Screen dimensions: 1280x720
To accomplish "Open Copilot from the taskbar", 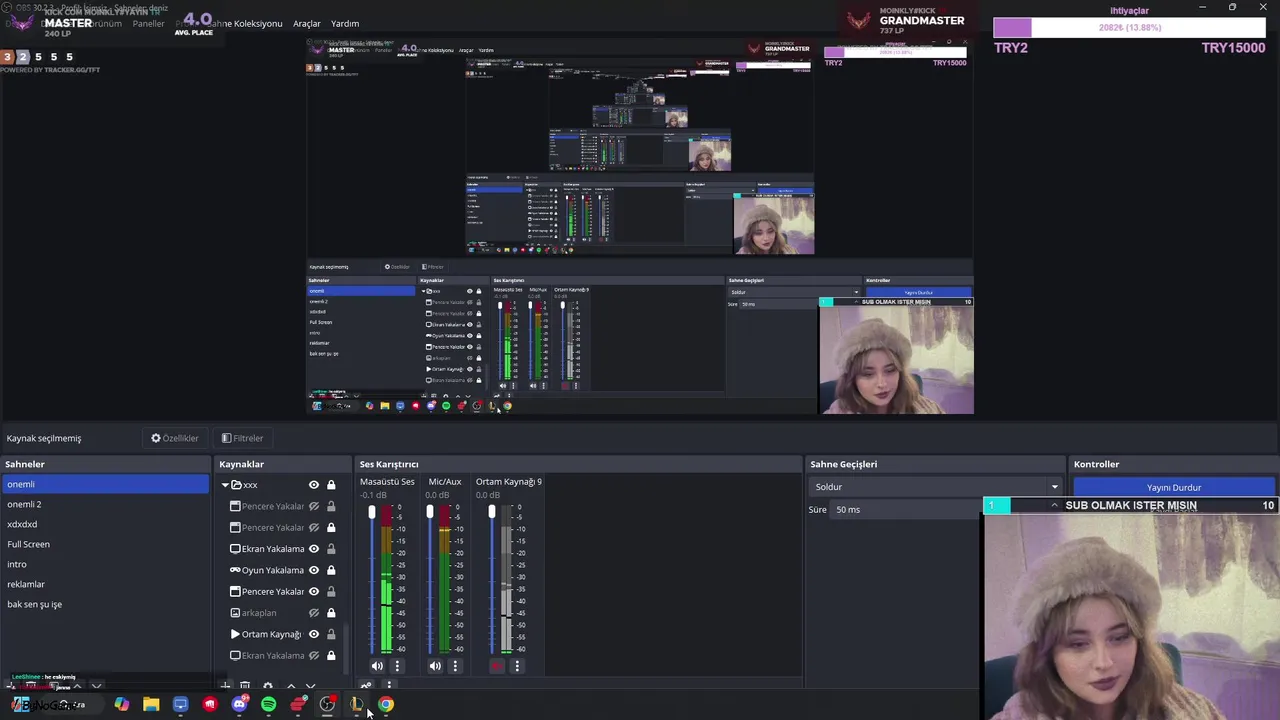I will pos(121,705).
